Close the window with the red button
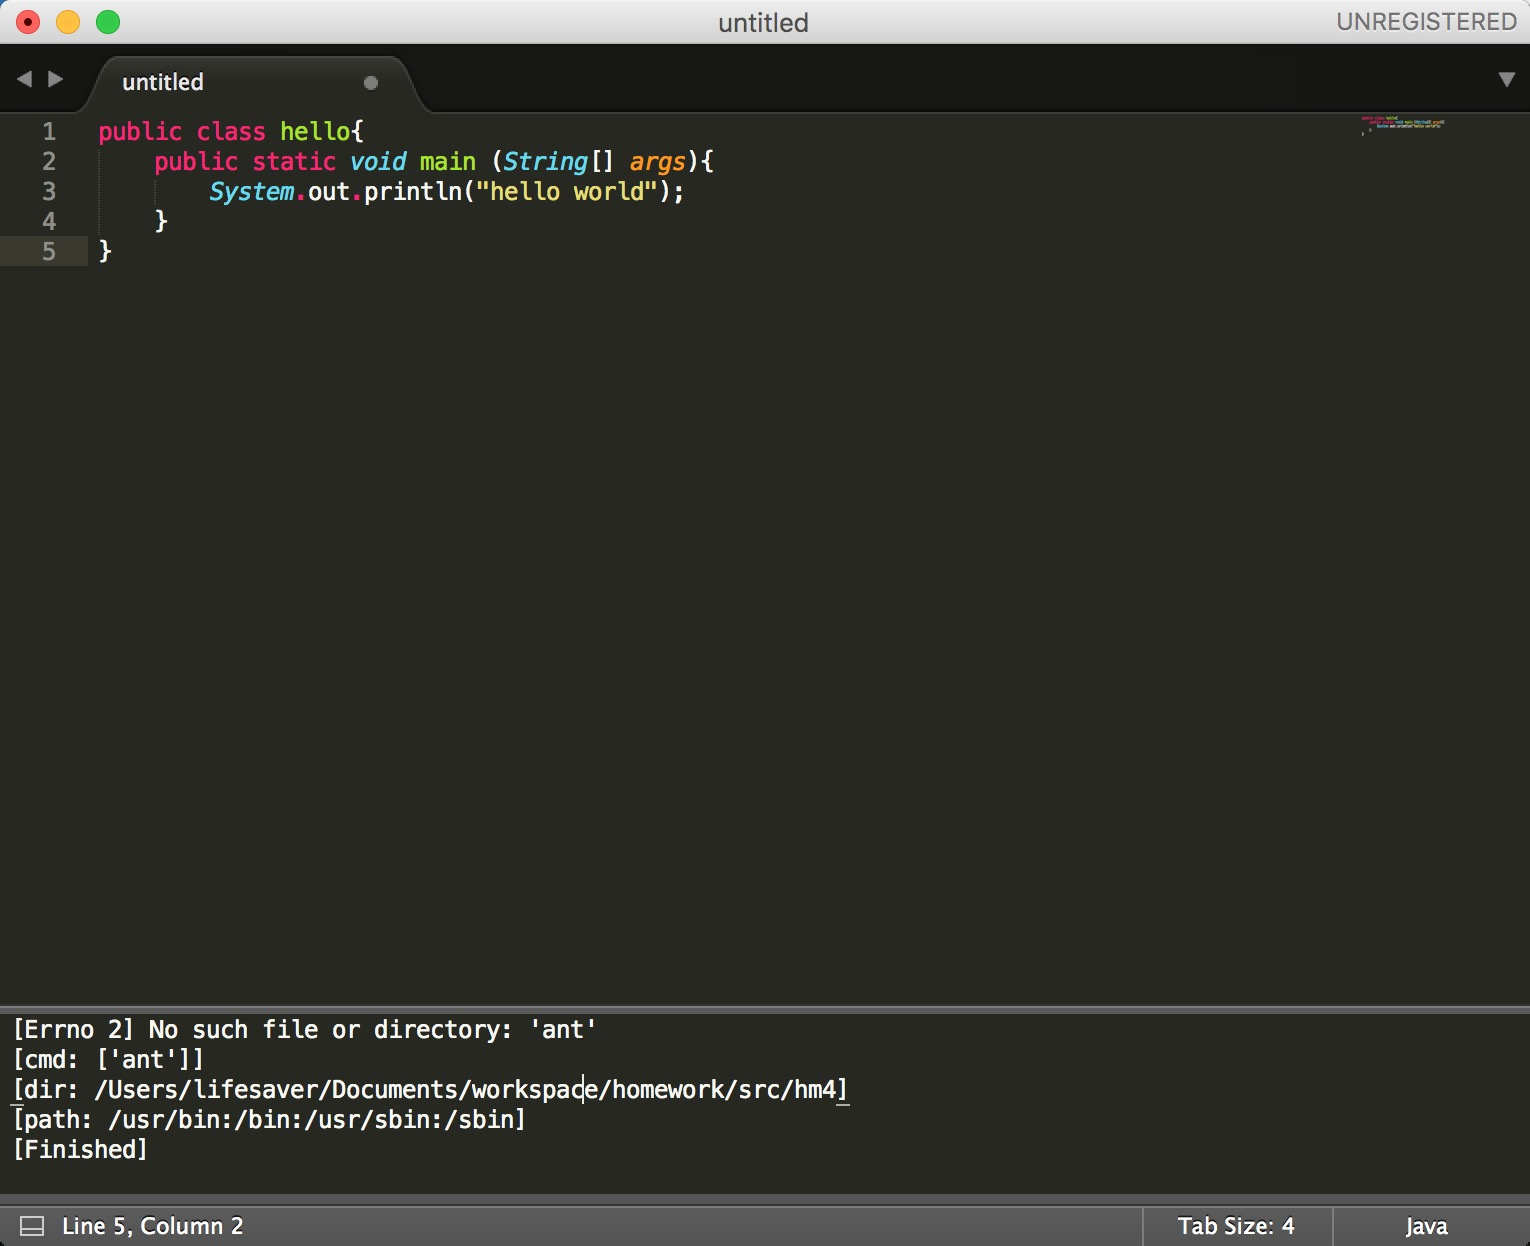 tap(28, 22)
